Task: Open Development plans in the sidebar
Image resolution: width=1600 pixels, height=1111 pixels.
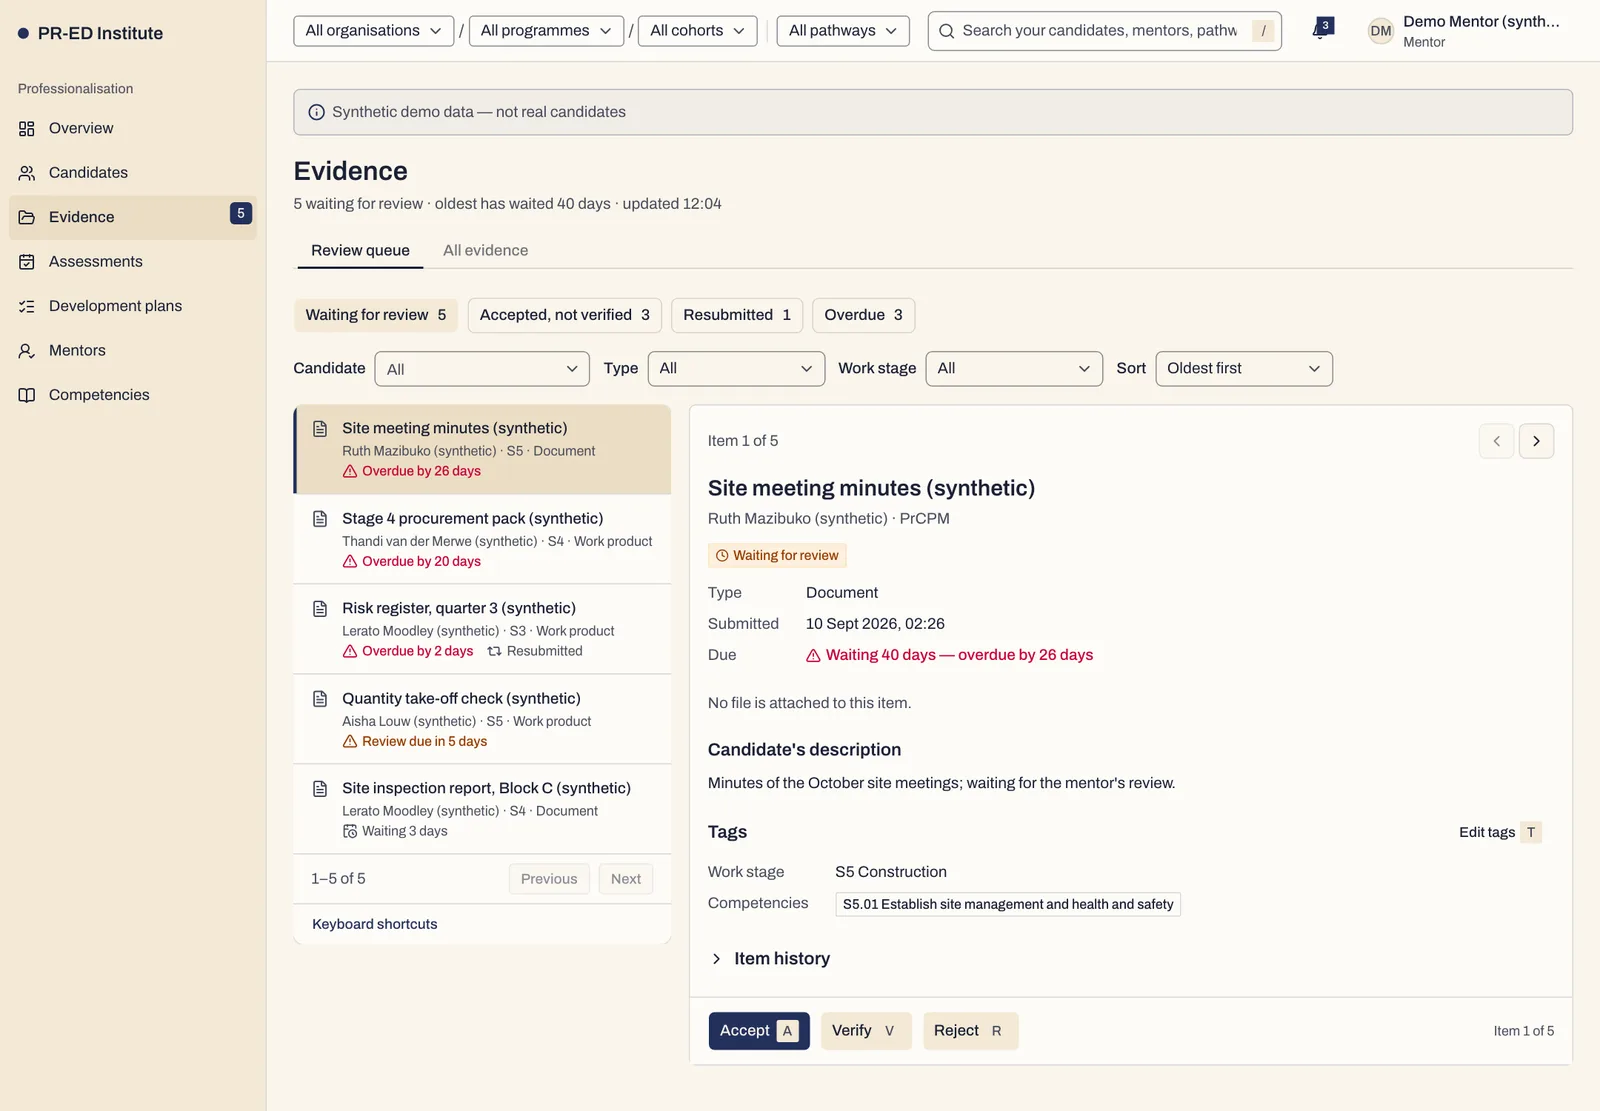Action: [x=132, y=306]
